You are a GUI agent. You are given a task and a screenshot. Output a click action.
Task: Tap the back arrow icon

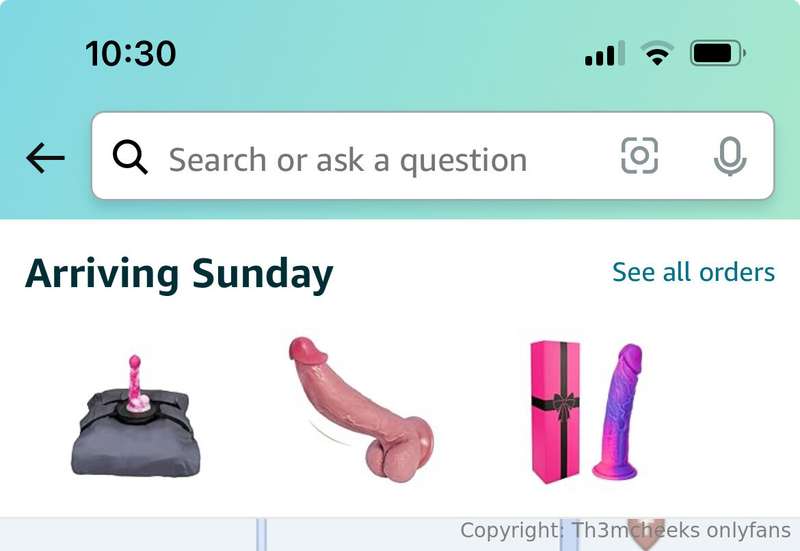(45, 158)
